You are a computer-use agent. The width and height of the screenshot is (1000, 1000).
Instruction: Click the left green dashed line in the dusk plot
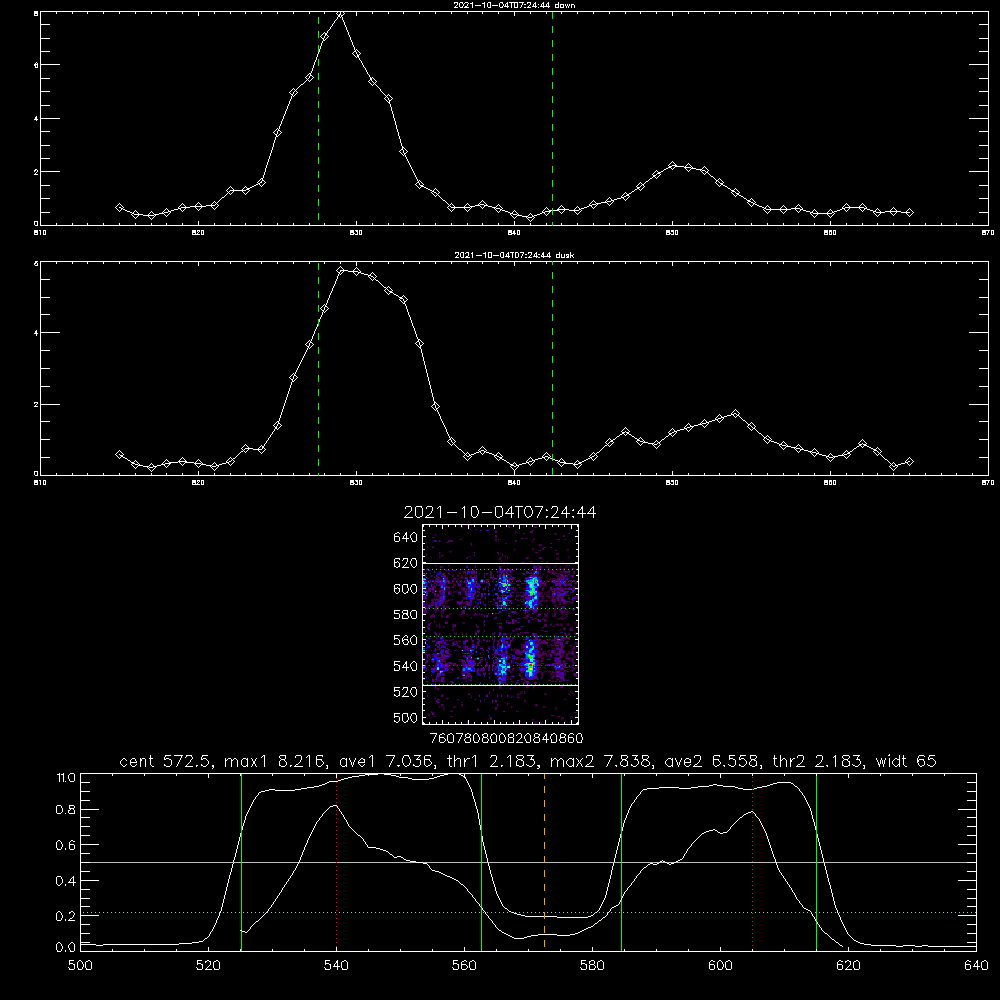(x=318, y=368)
